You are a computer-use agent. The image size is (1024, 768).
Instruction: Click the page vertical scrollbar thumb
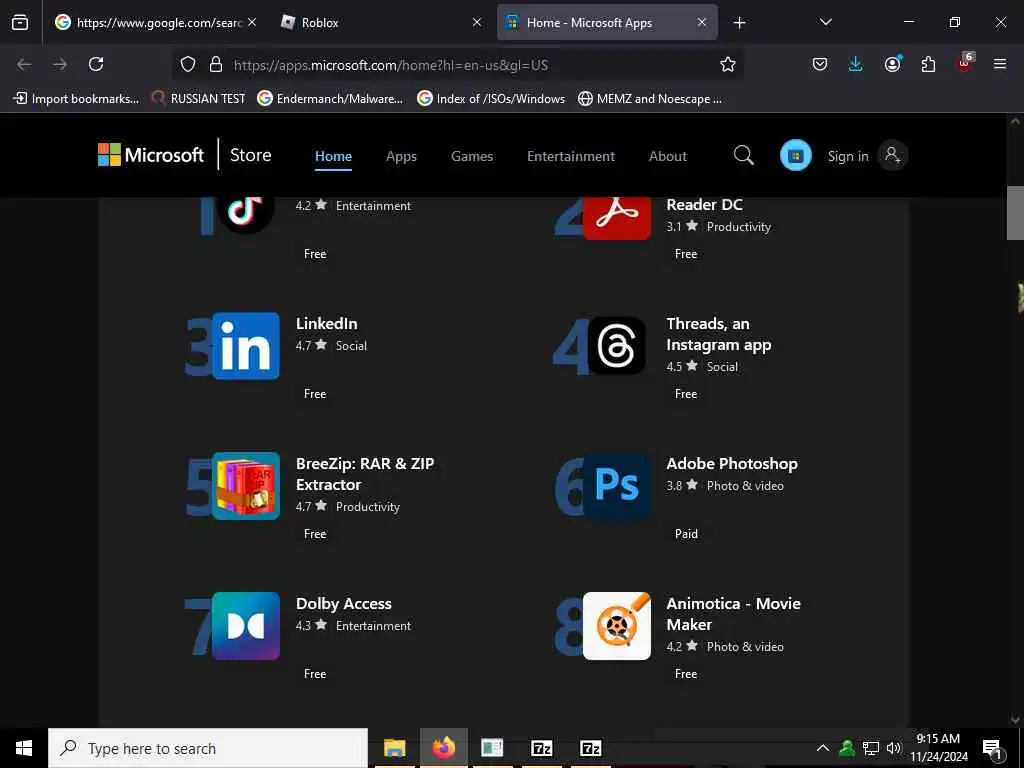[x=1015, y=213]
